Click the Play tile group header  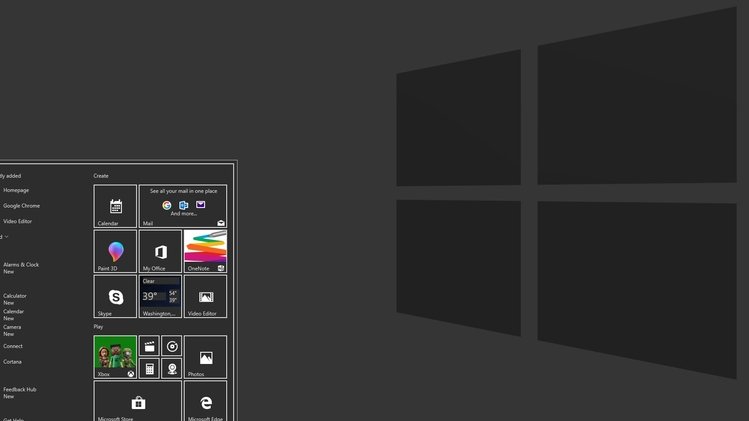[x=98, y=327]
